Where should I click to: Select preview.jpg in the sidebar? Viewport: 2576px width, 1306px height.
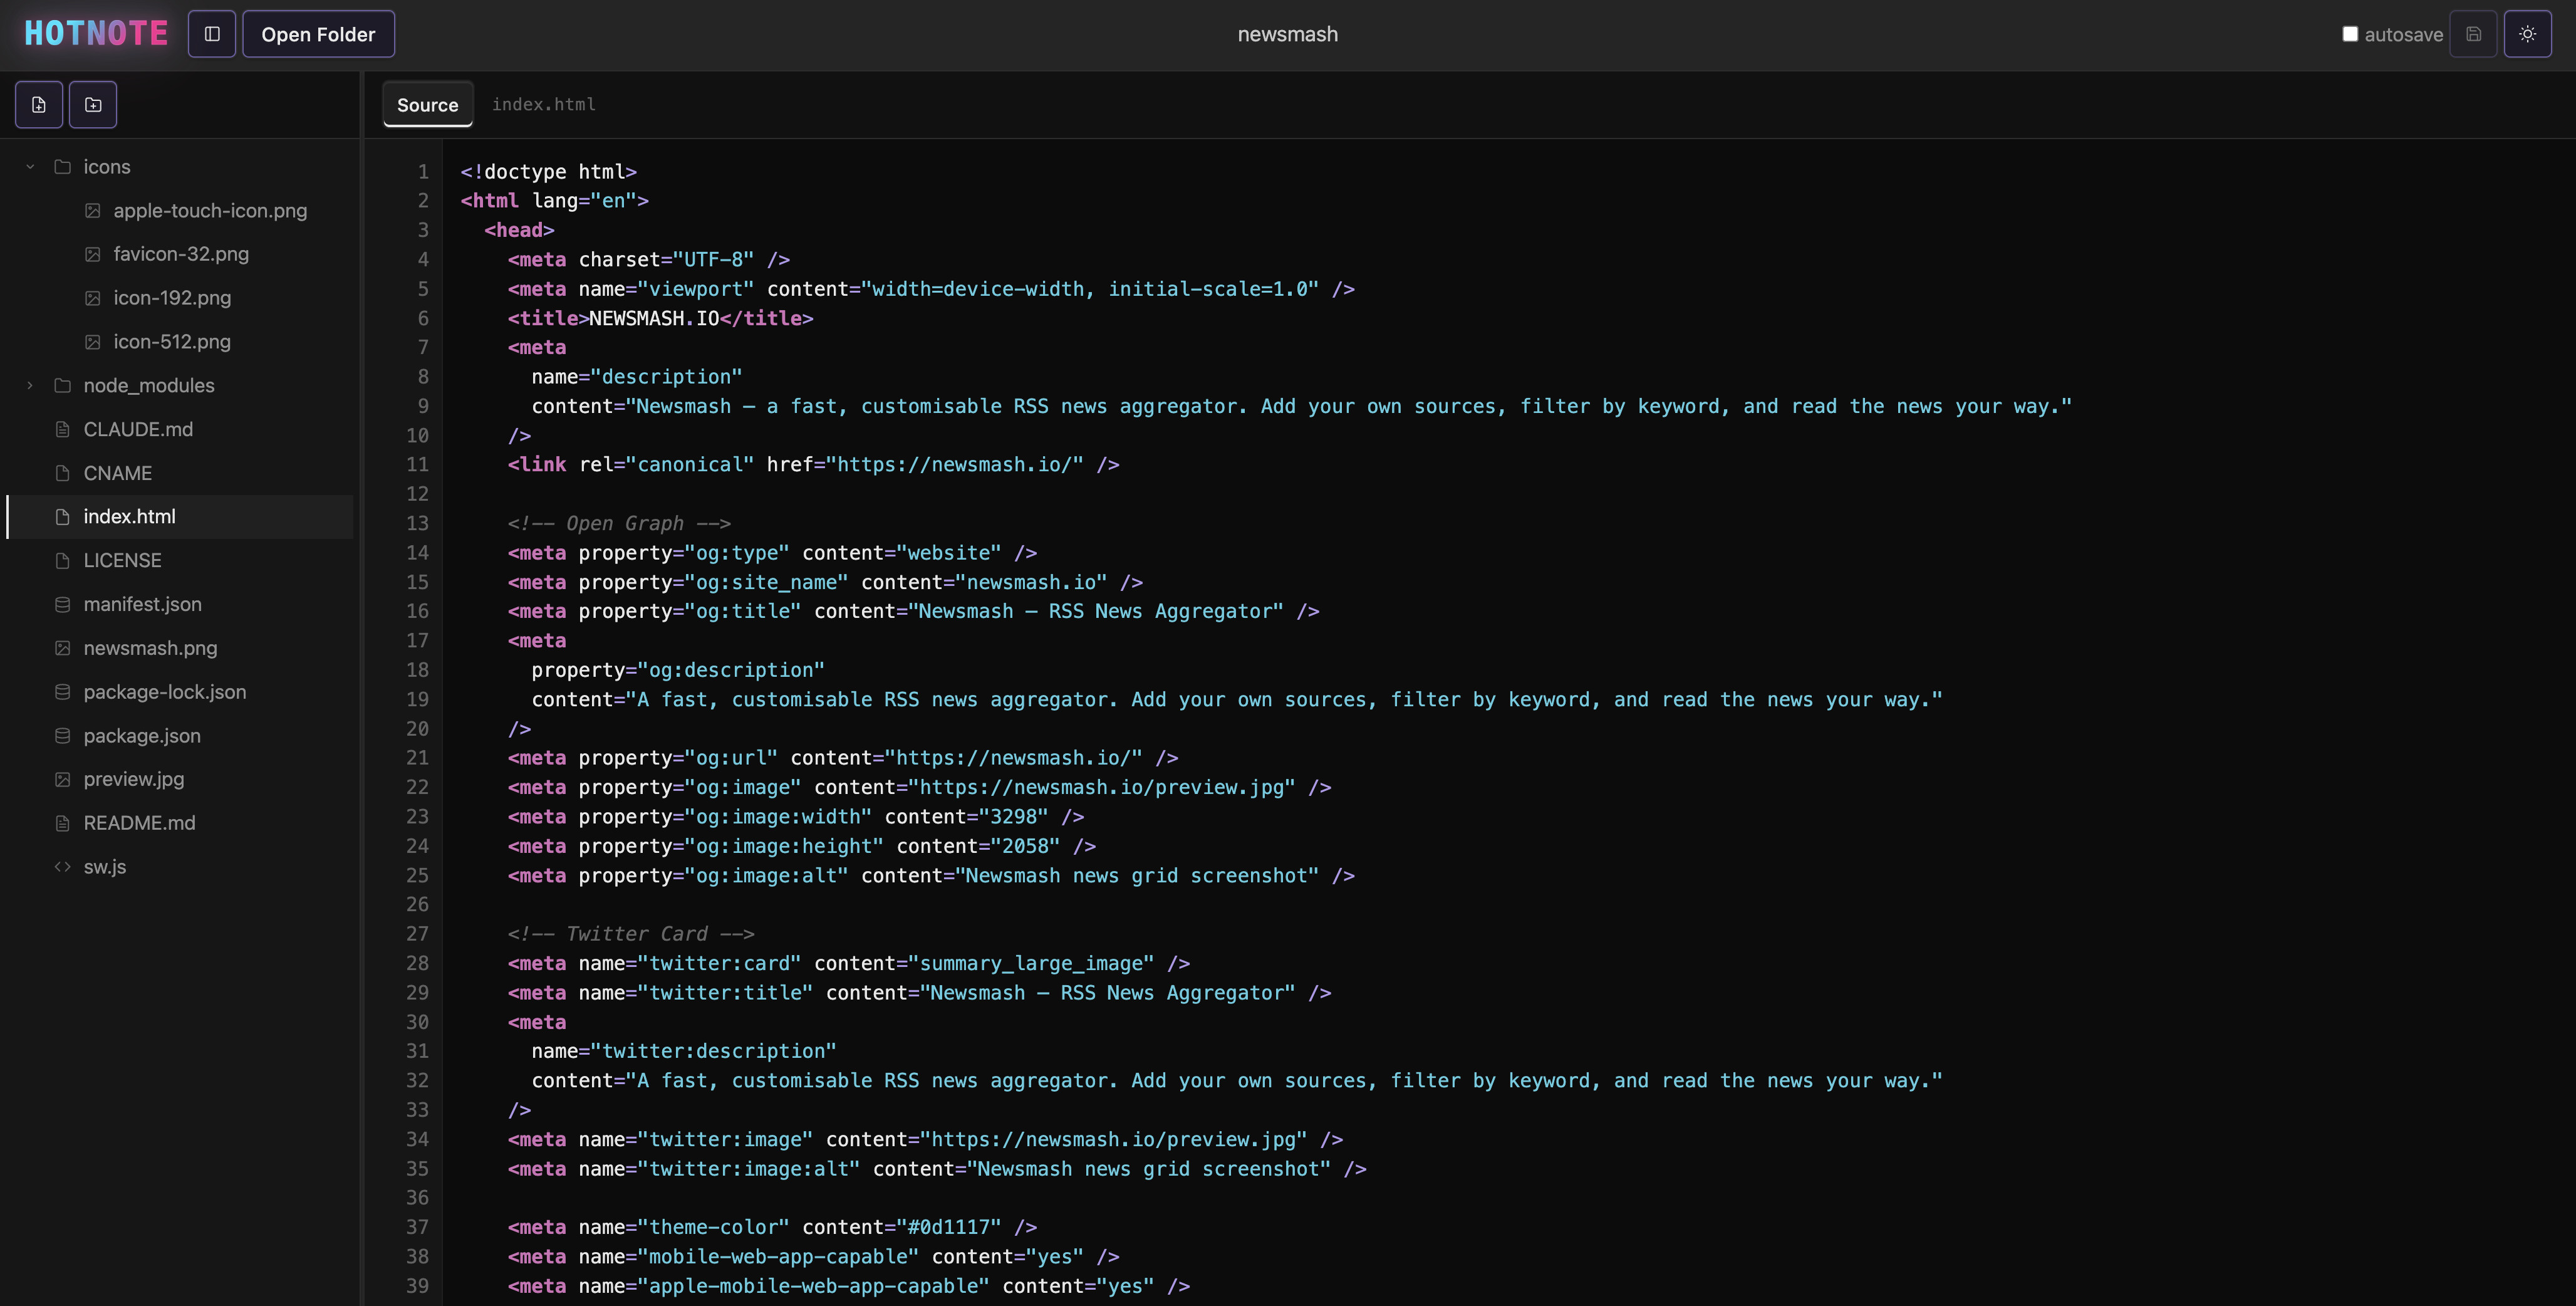pyautogui.click(x=133, y=779)
